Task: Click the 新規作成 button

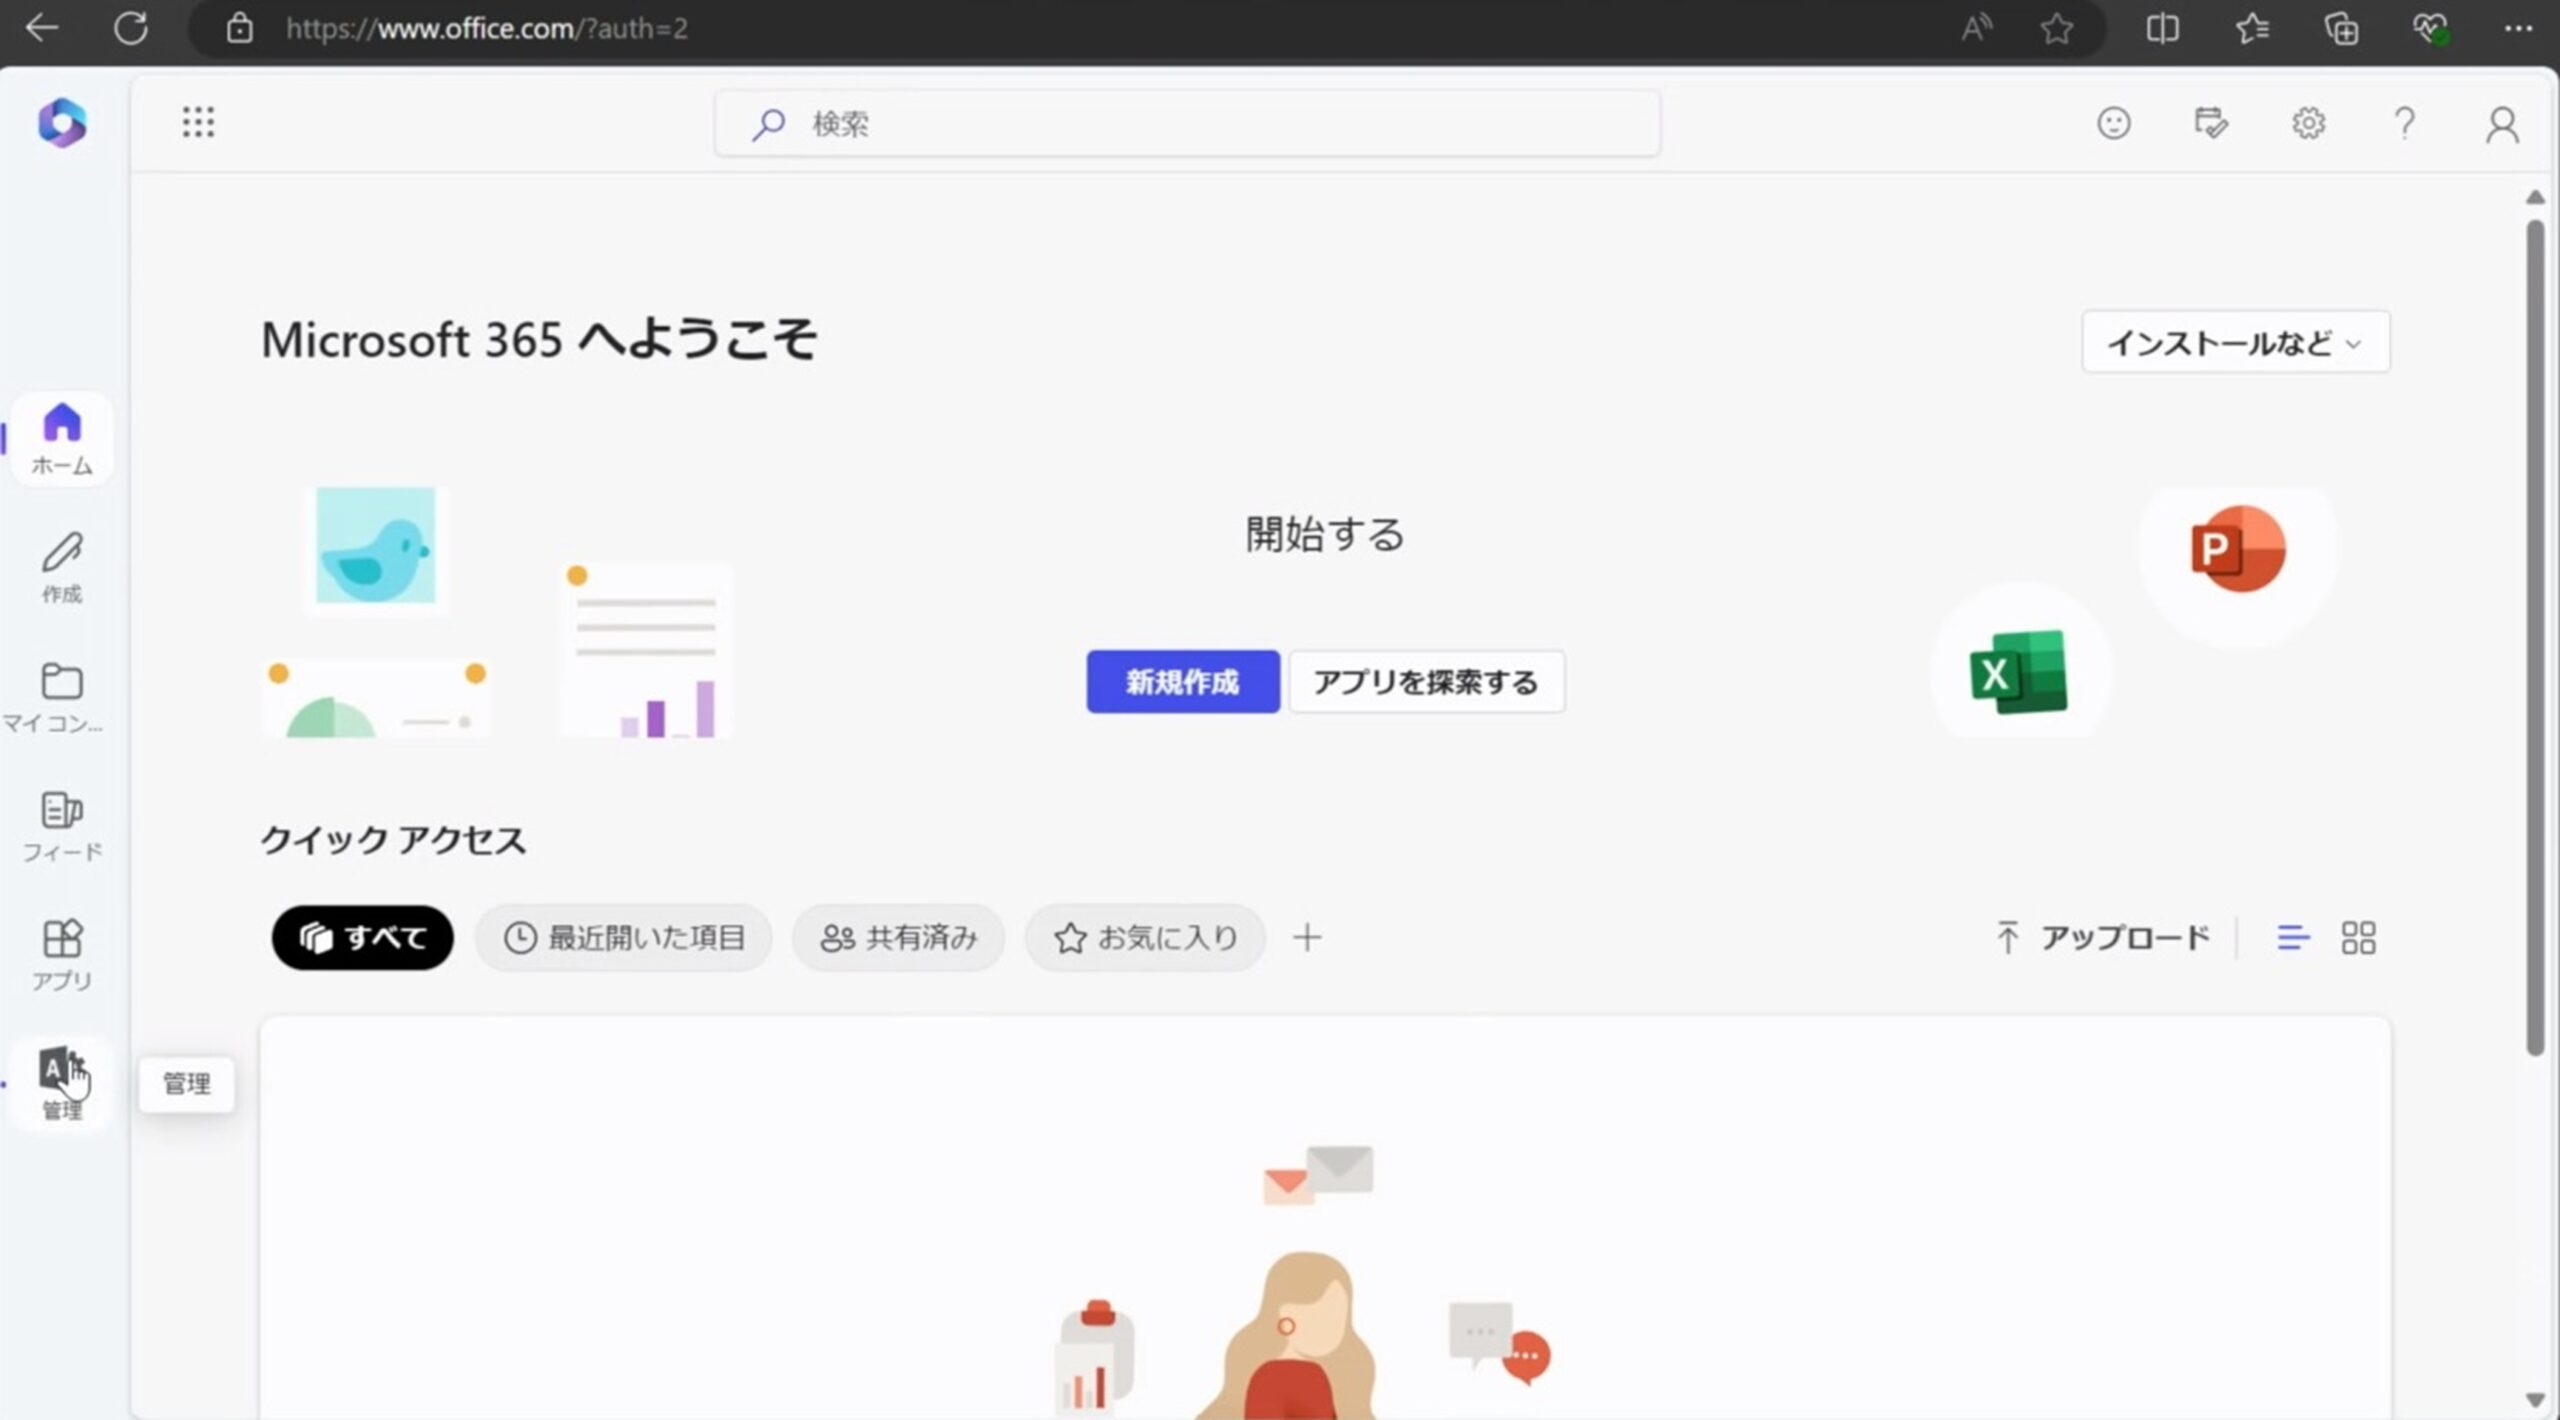Action: click(1183, 681)
